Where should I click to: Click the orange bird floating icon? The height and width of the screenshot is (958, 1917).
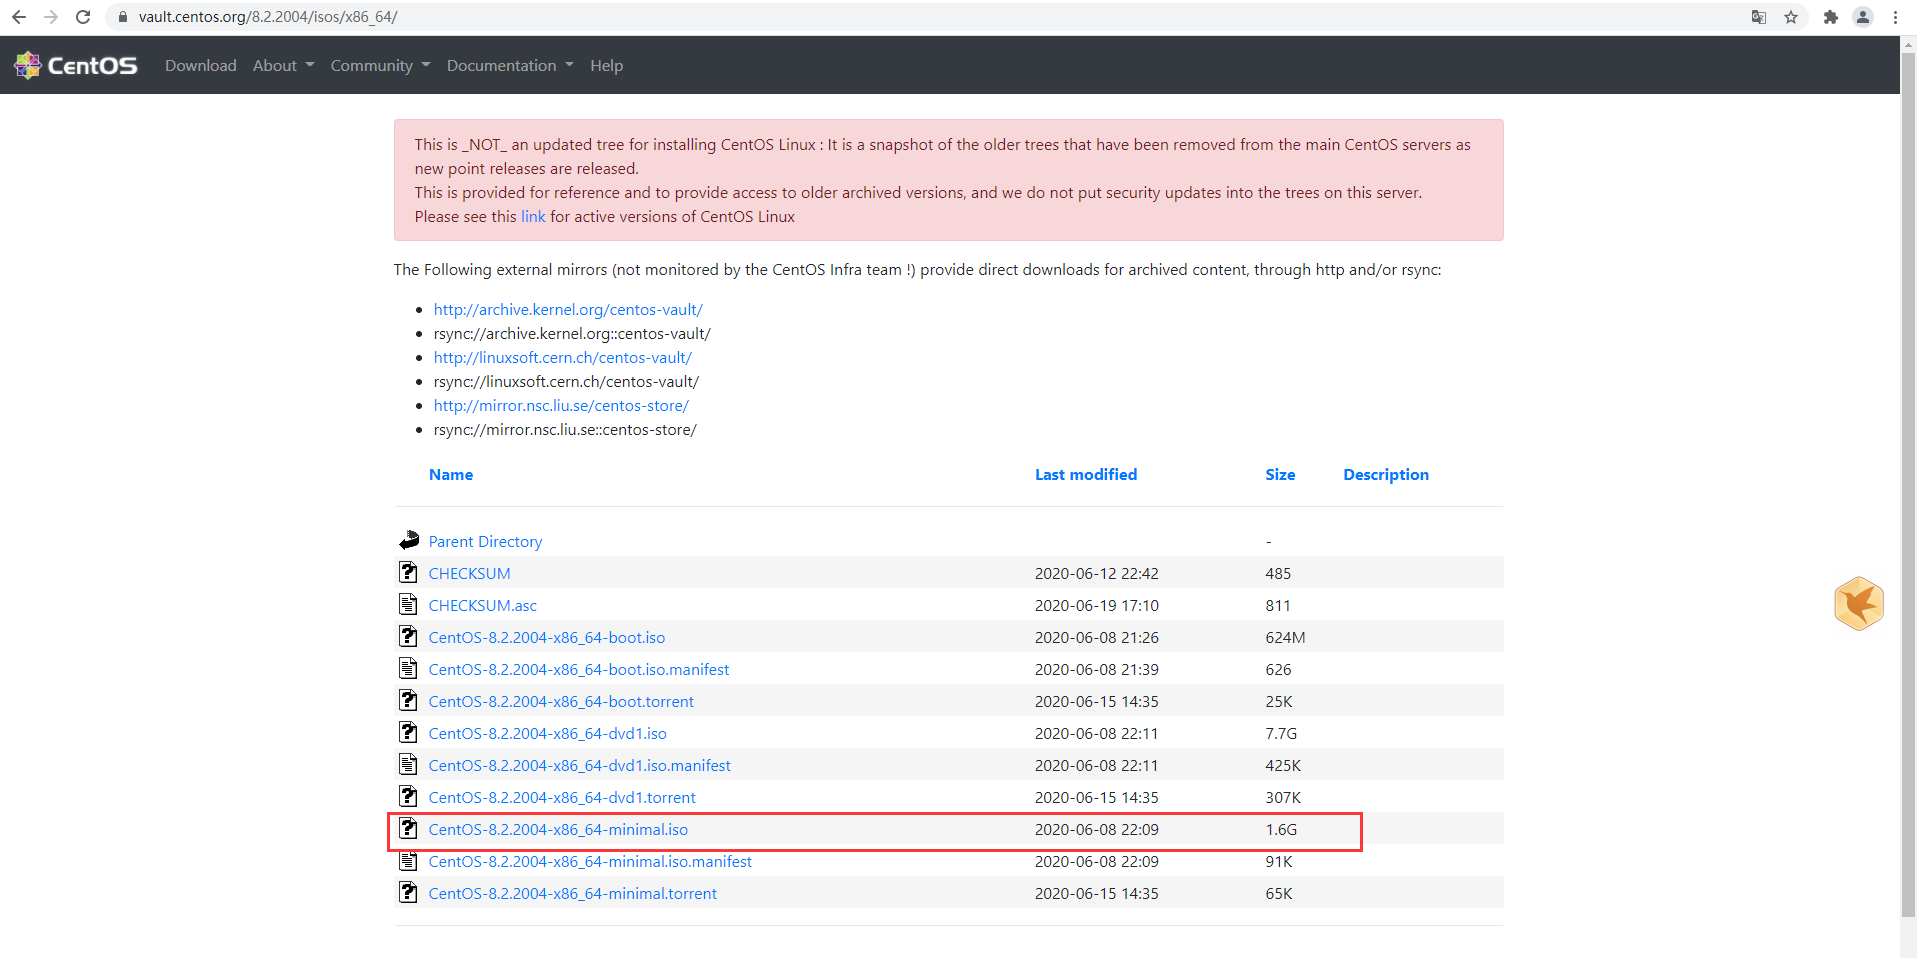[x=1859, y=603]
